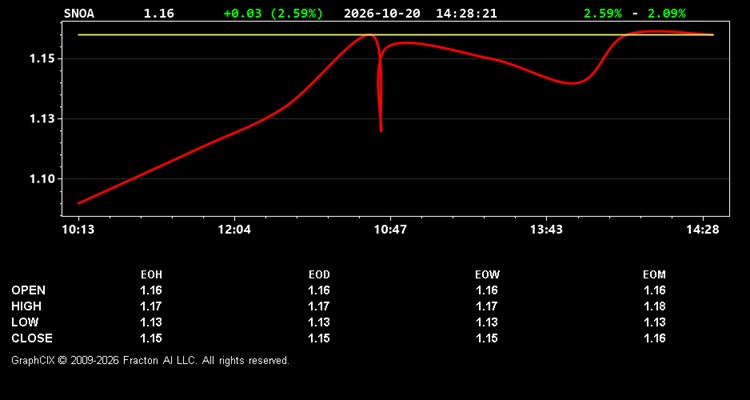This screenshot has height=400, width=750.
Task: Click the SNOA ticker symbol
Action: (x=79, y=13)
